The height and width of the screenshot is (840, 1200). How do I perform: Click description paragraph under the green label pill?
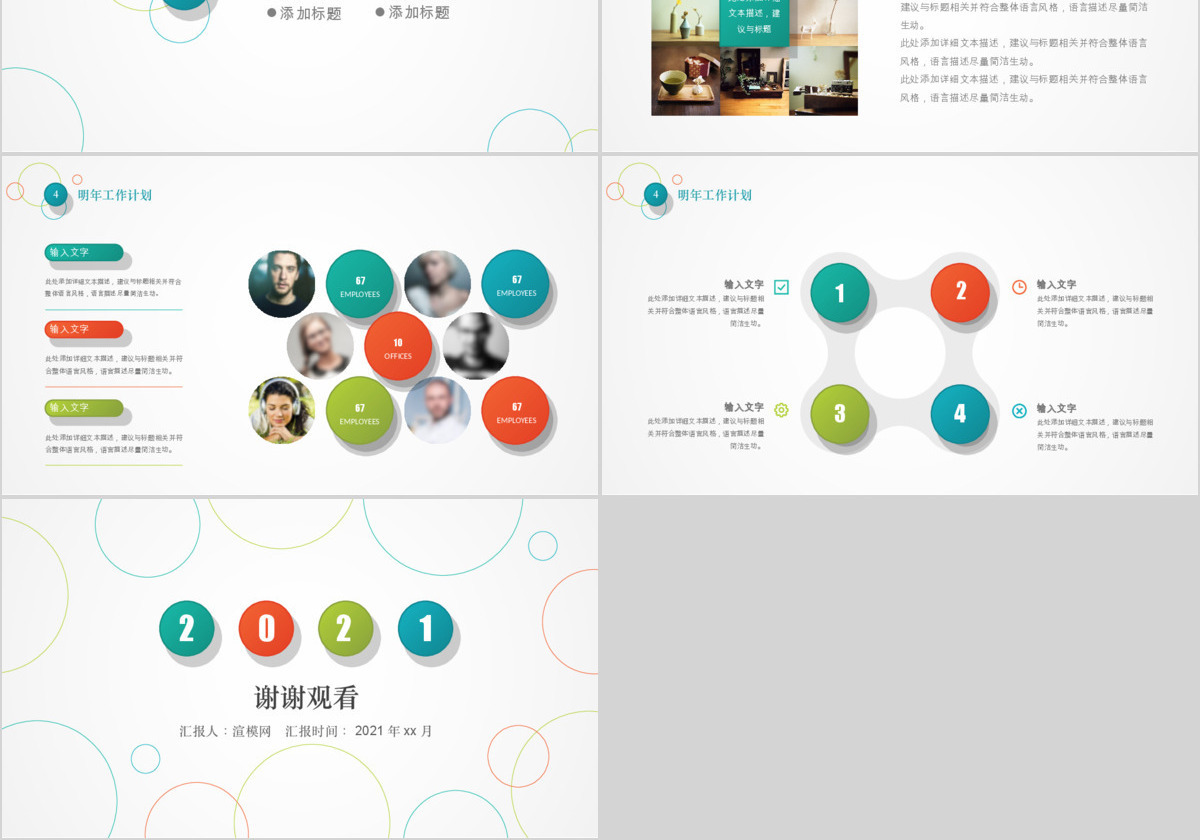click(x=114, y=443)
